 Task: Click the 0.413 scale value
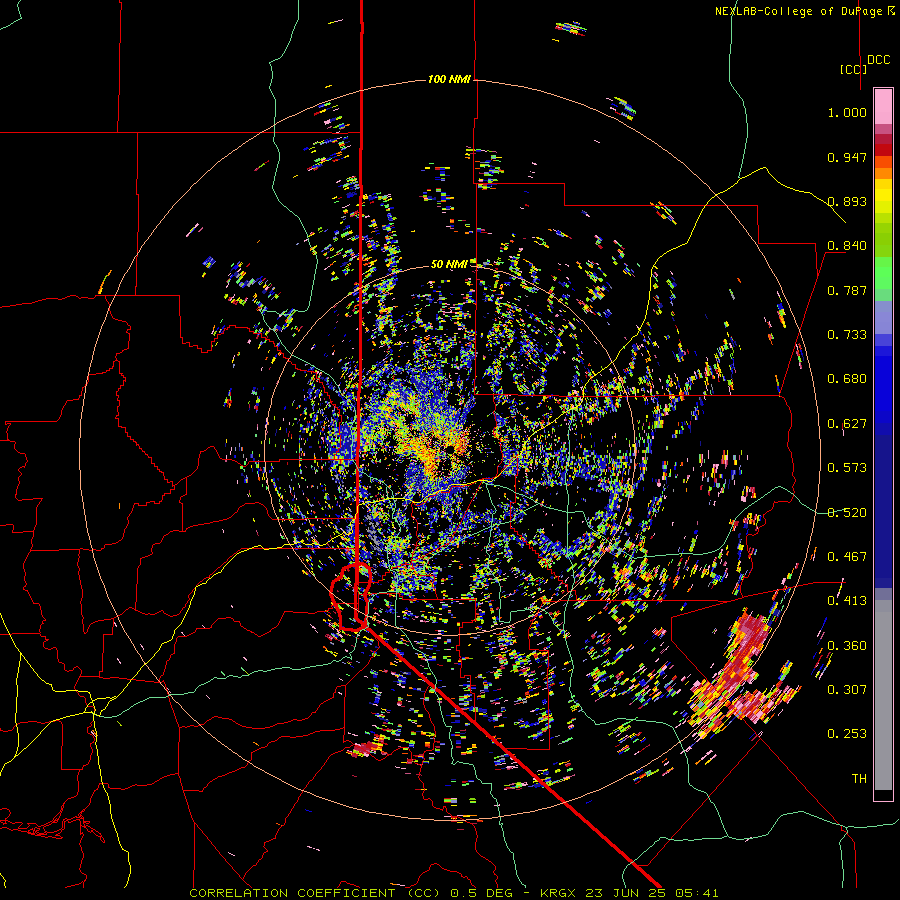[x=847, y=601]
